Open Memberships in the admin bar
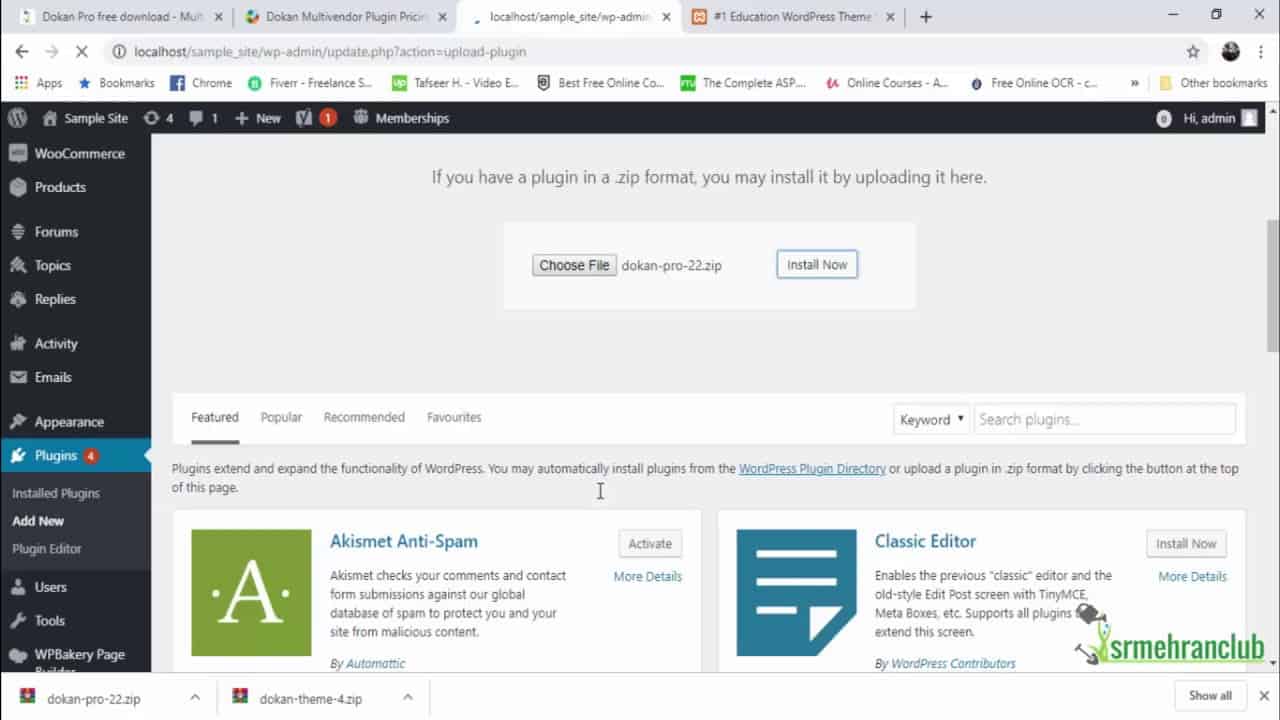 (x=401, y=118)
